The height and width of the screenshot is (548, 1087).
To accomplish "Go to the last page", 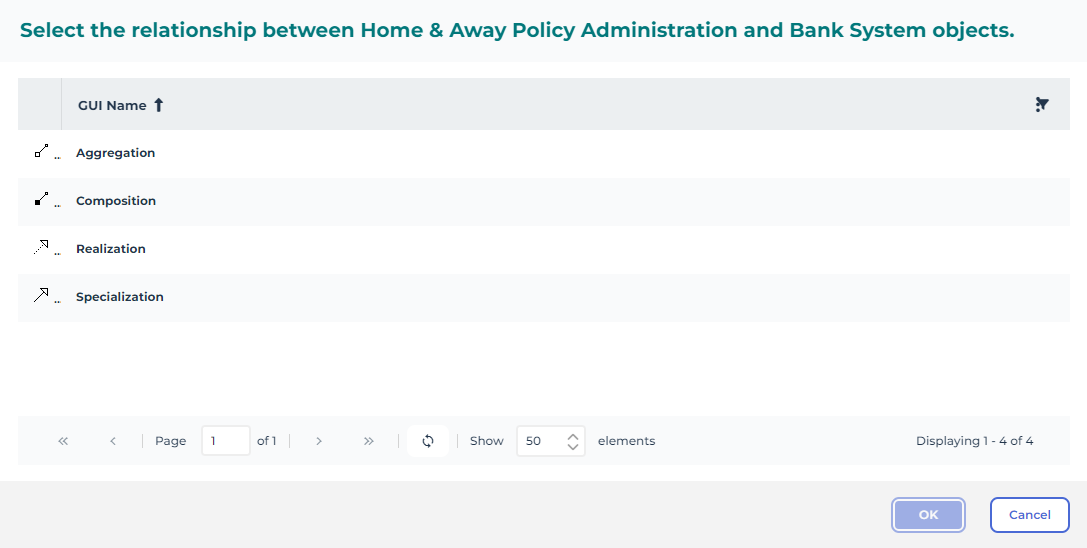I will pyautogui.click(x=369, y=441).
